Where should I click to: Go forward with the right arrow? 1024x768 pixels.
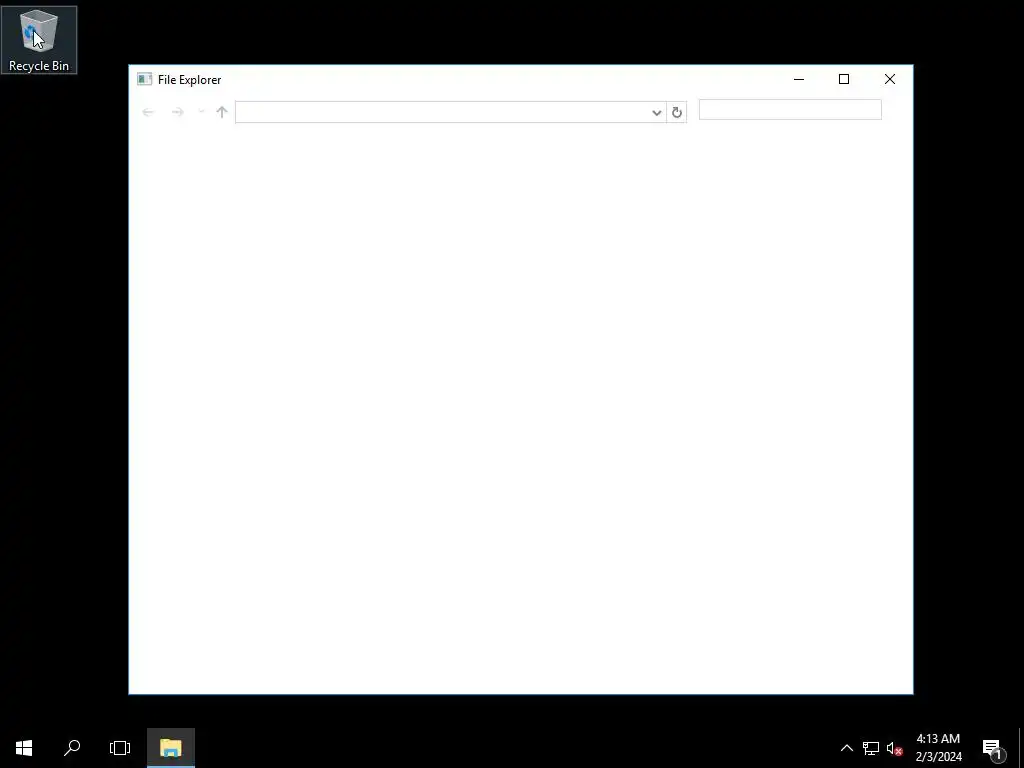click(178, 112)
